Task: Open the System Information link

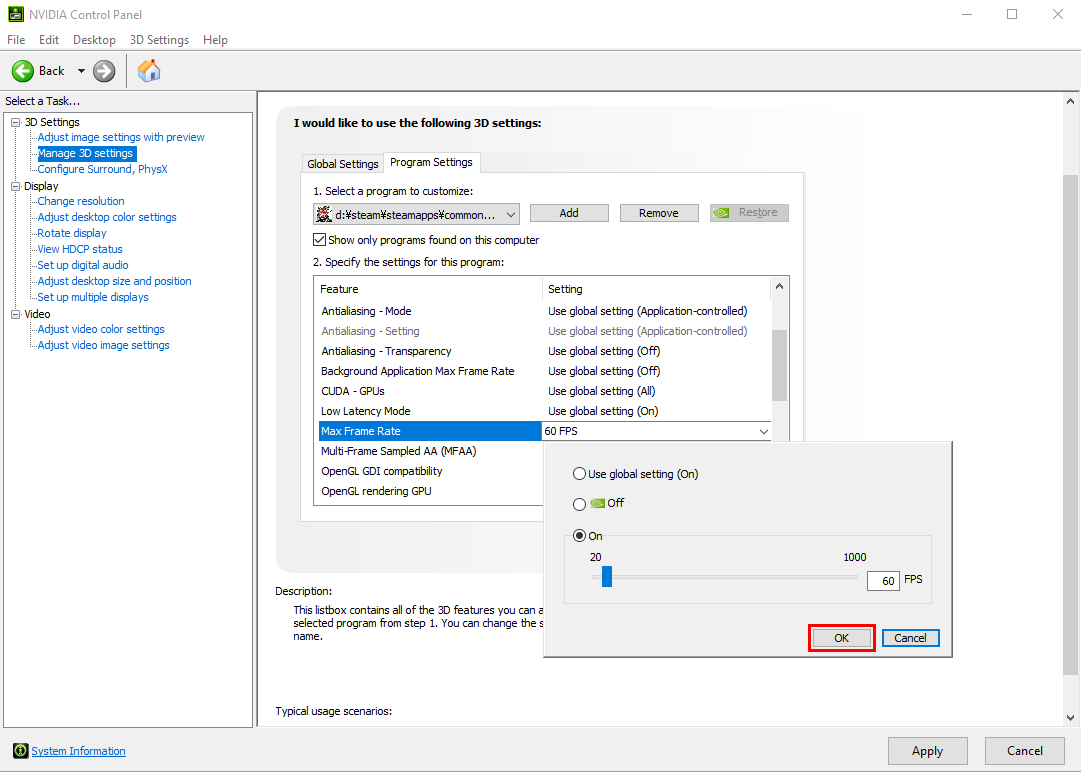Action: [79, 751]
